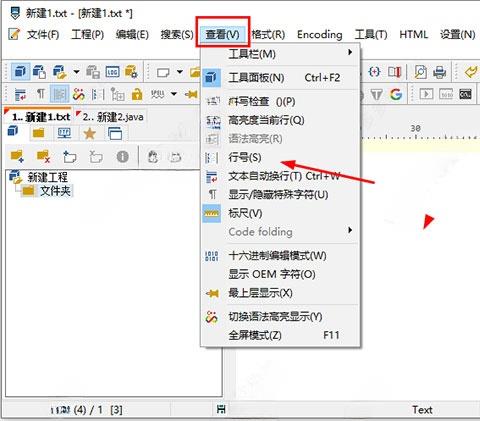Switch to 新建2.java tab
The height and width of the screenshot is (421, 480).
[x=110, y=117]
